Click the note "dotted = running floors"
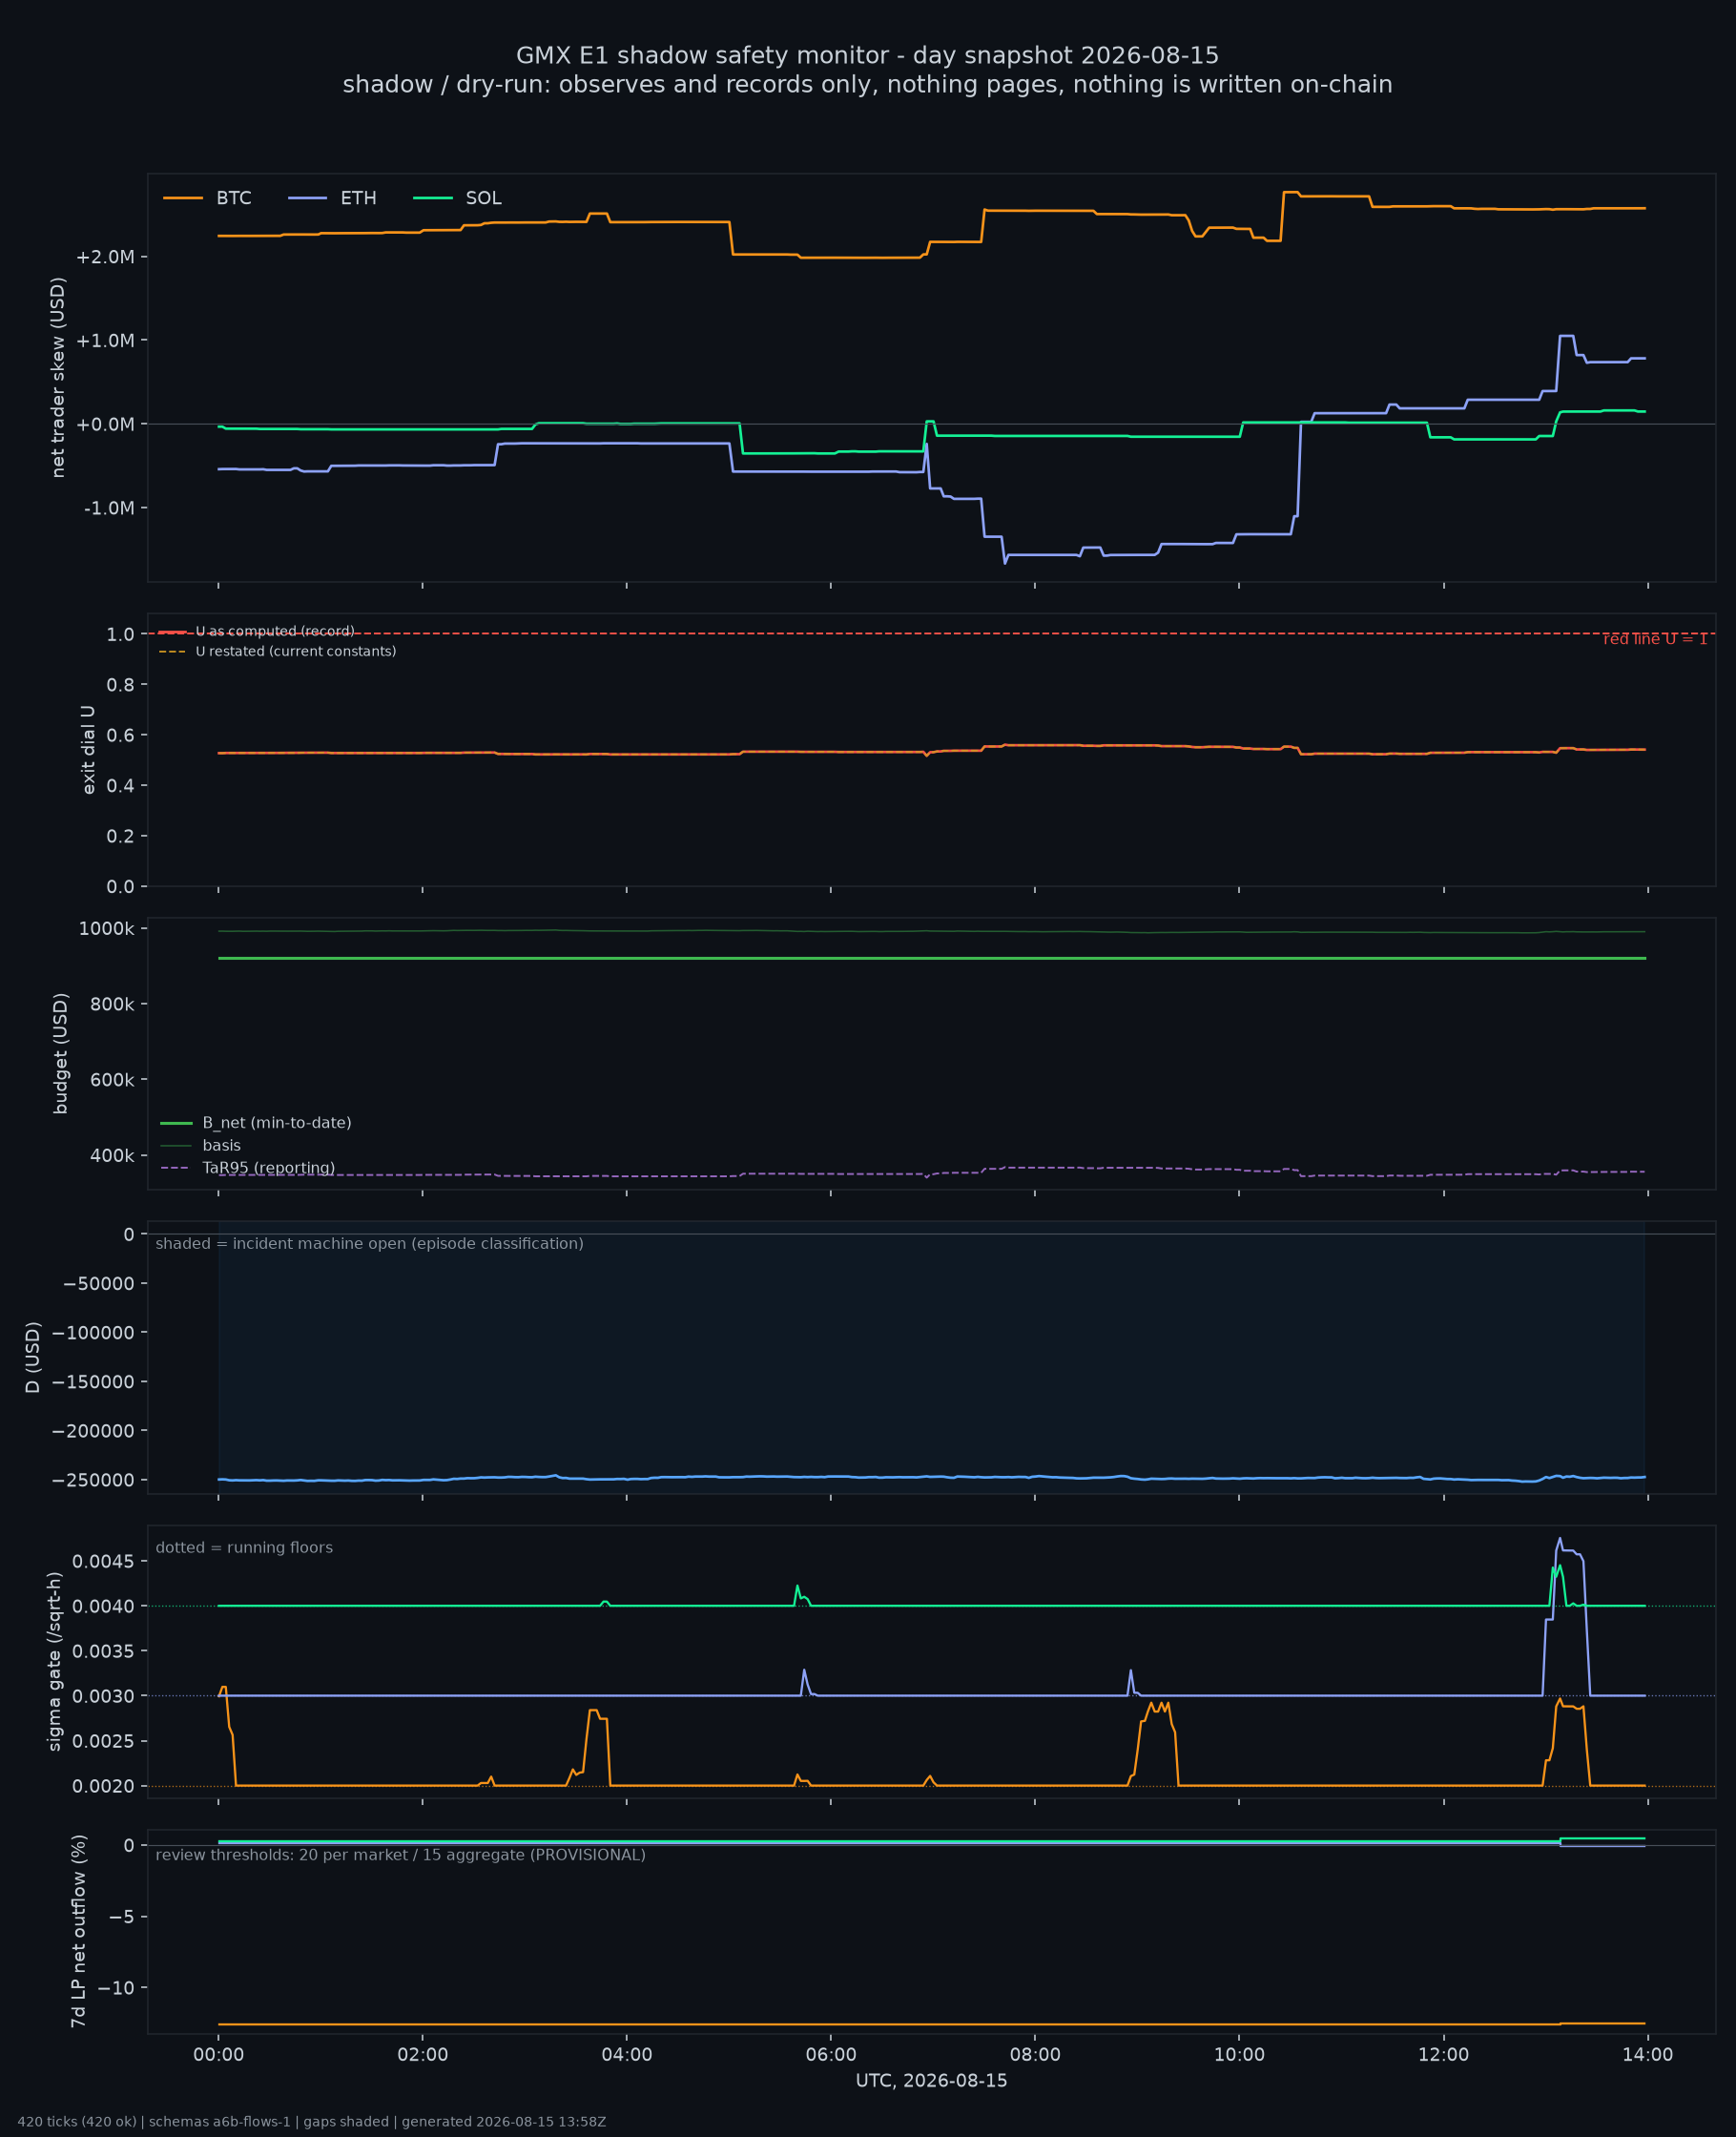This screenshot has height=2137, width=1736. click(x=244, y=1548)
